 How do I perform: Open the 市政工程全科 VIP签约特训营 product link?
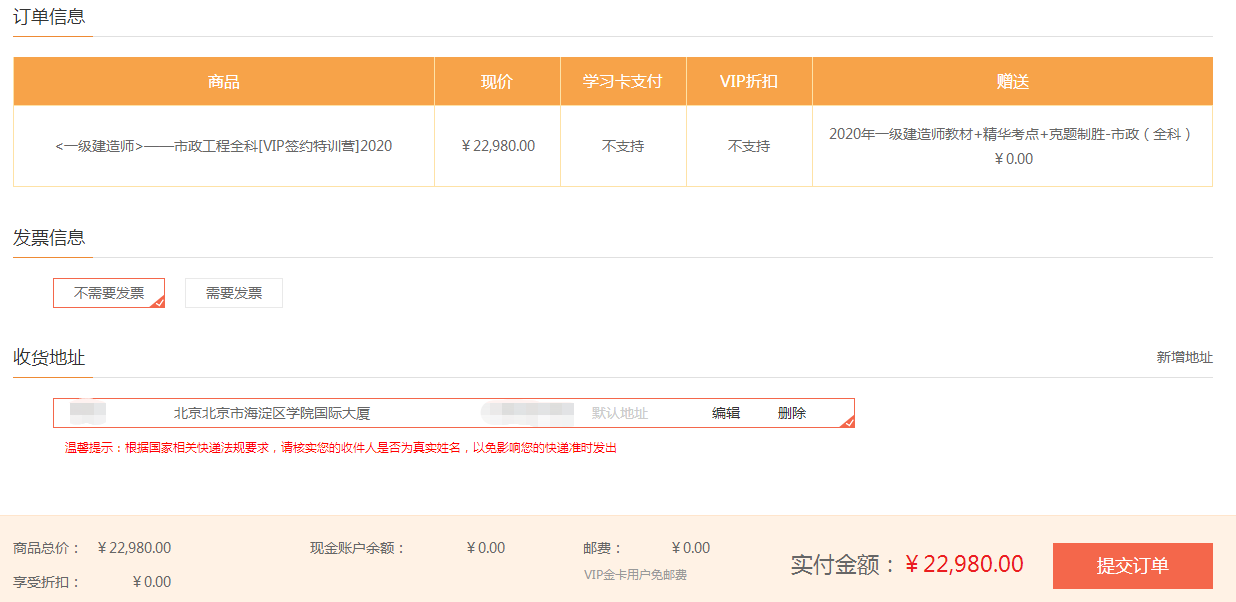point(222,145)
